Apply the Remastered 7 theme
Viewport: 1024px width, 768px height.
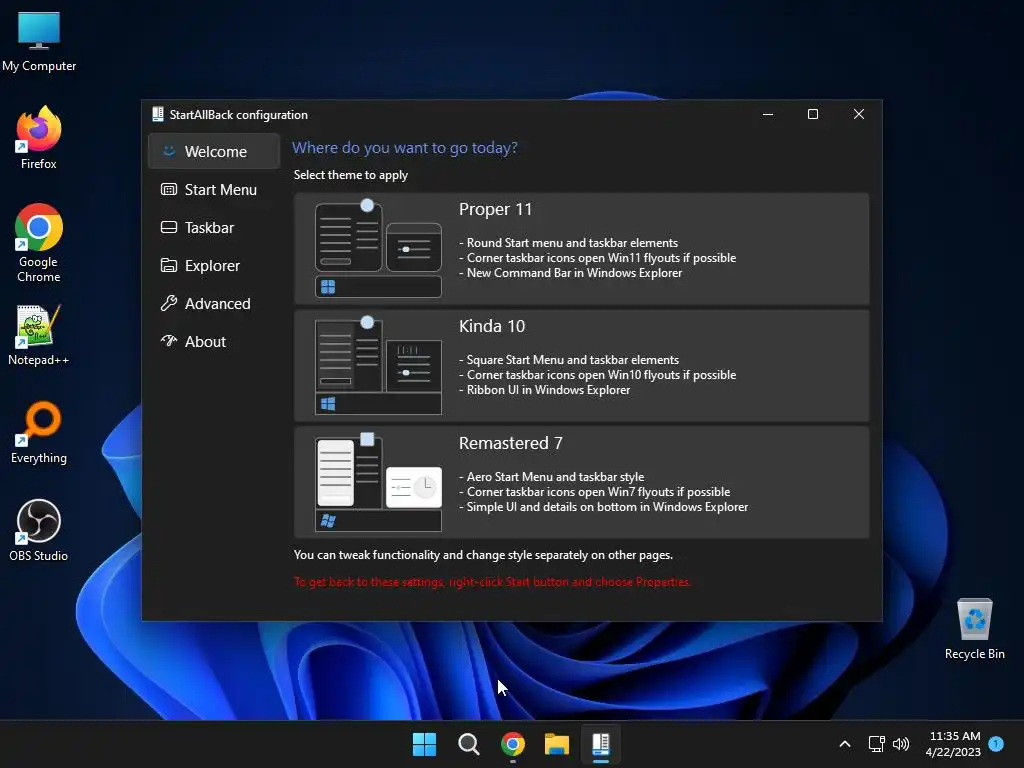tap(581, 483)
